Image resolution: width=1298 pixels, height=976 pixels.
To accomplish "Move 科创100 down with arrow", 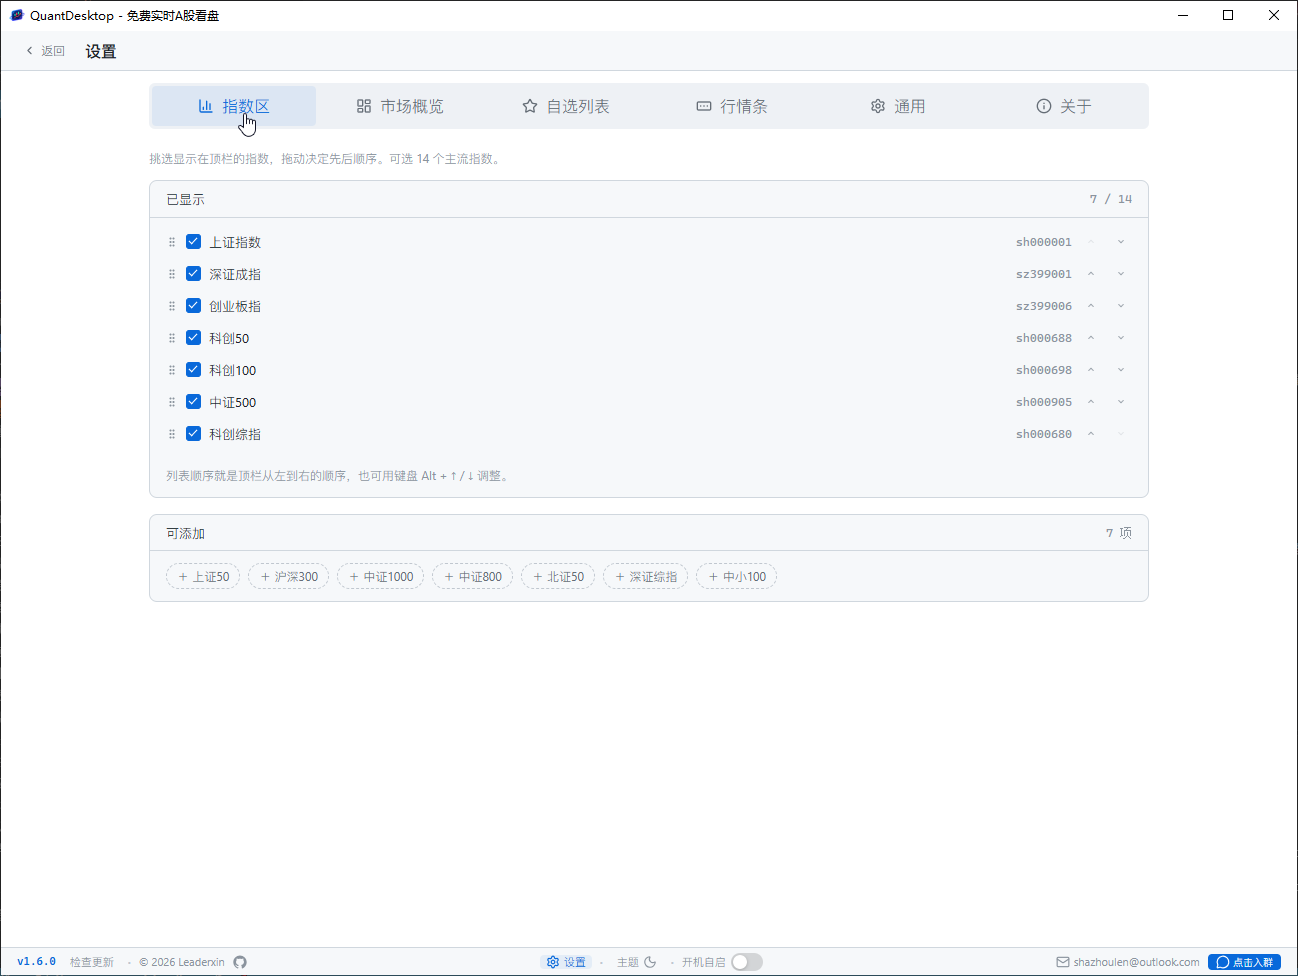I will coord(1121,370).
